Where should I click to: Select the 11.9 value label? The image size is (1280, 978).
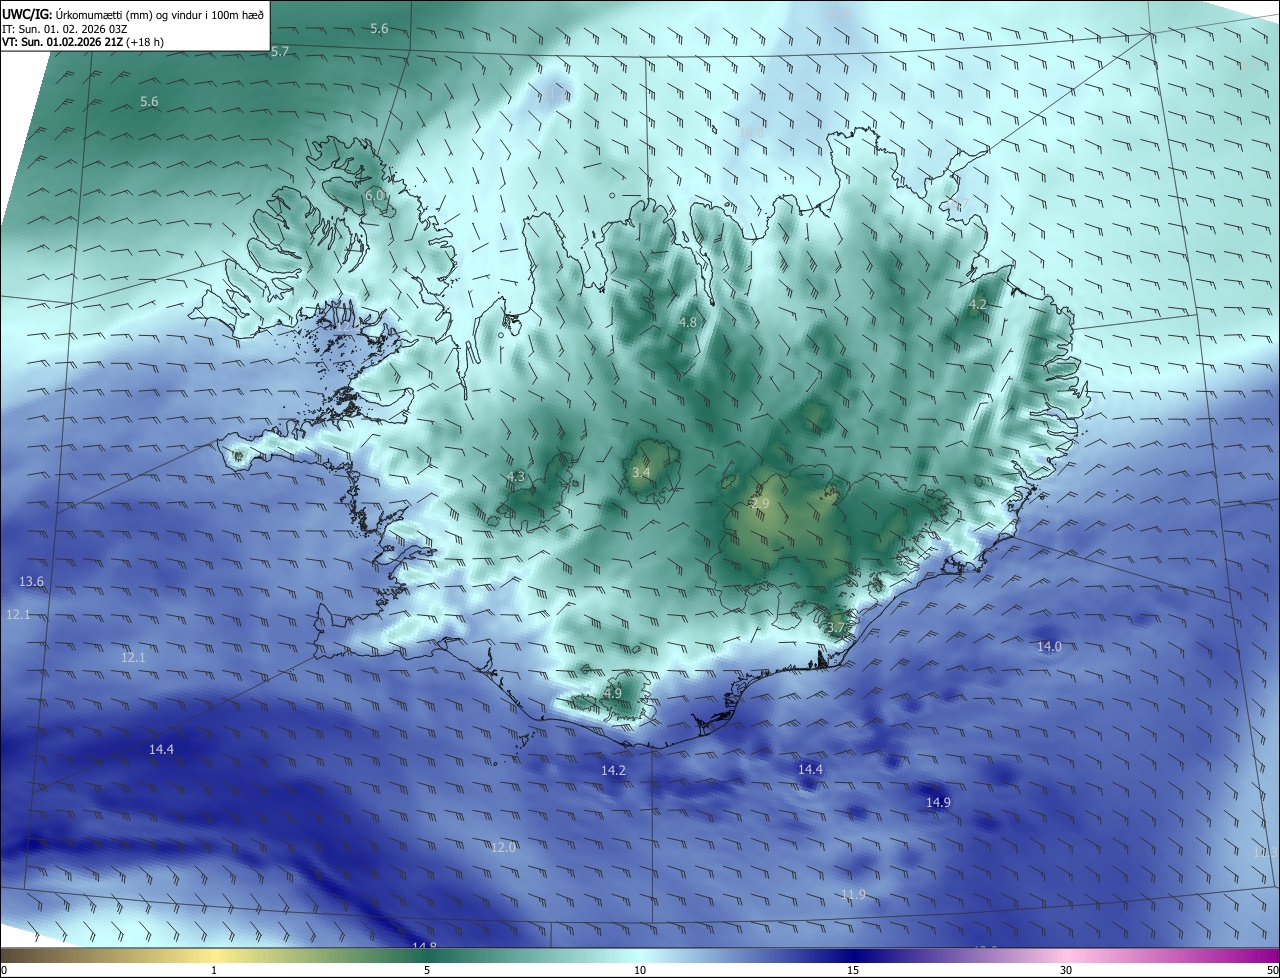coord(853,895)
